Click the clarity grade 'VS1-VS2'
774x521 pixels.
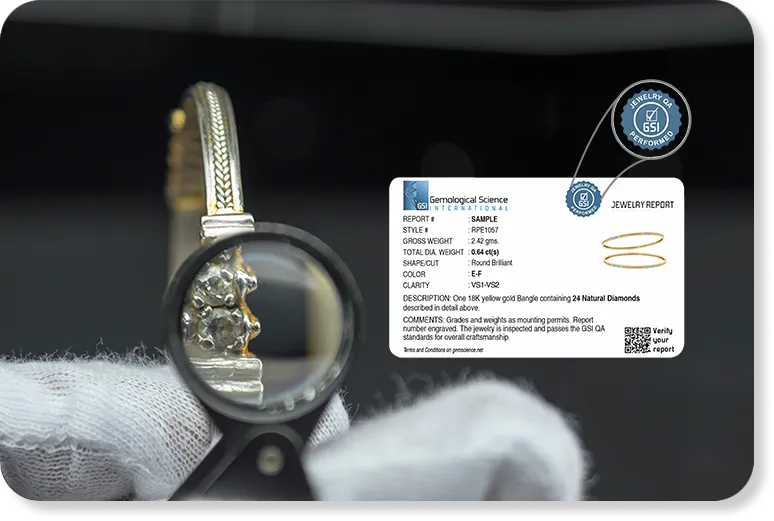485,285
